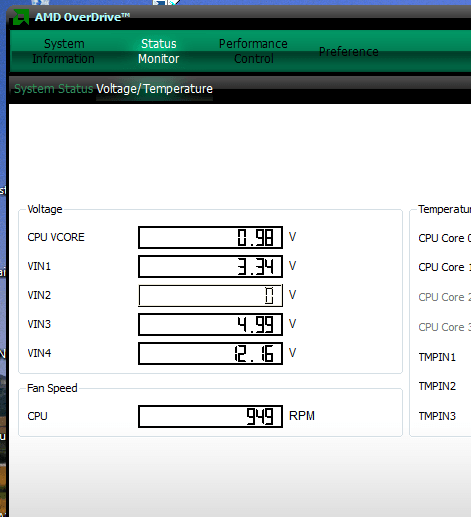This screenshot has width=471, height=517.
Task: Click the TMPIN3 label
Action: click(x=437, y=416)
